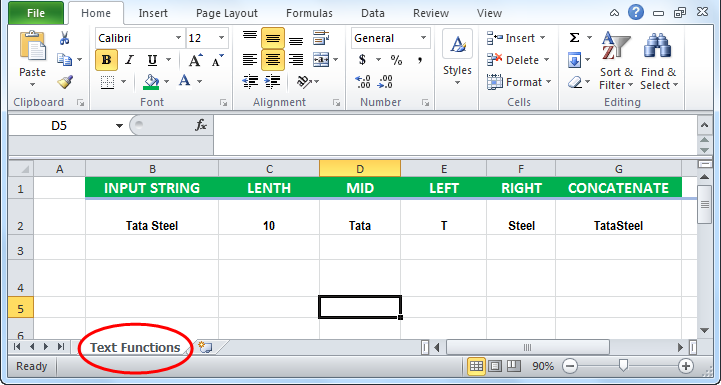This screenshot has height=385, width=721.
Task: Open the Styles gallery
Action: 457,57
